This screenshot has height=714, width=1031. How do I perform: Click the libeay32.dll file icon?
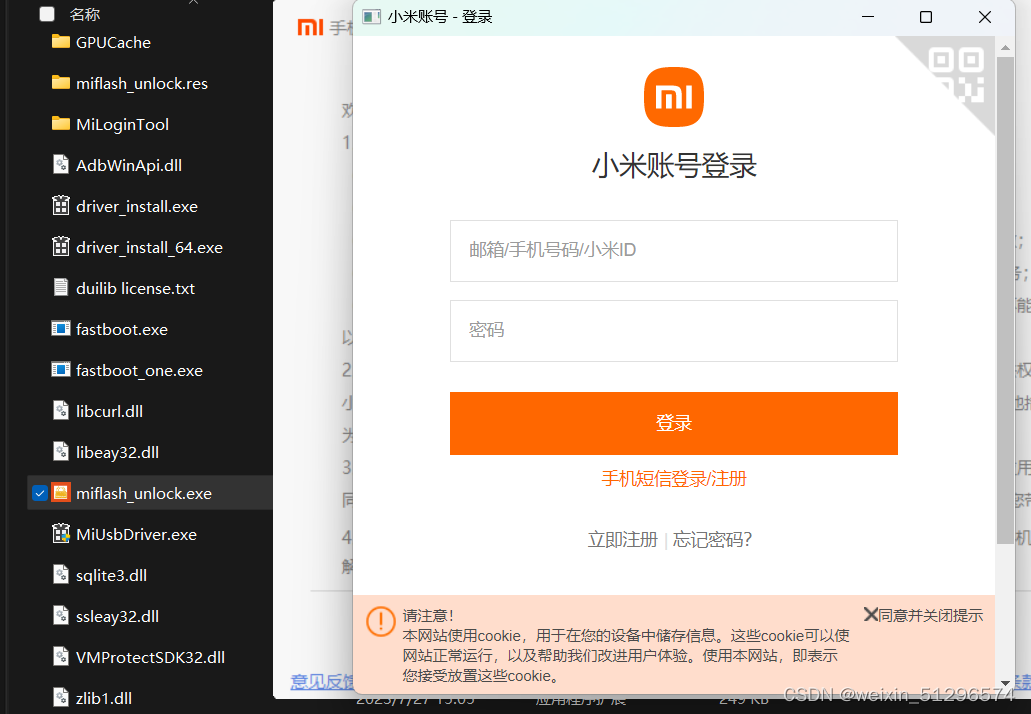coord(60,452)
